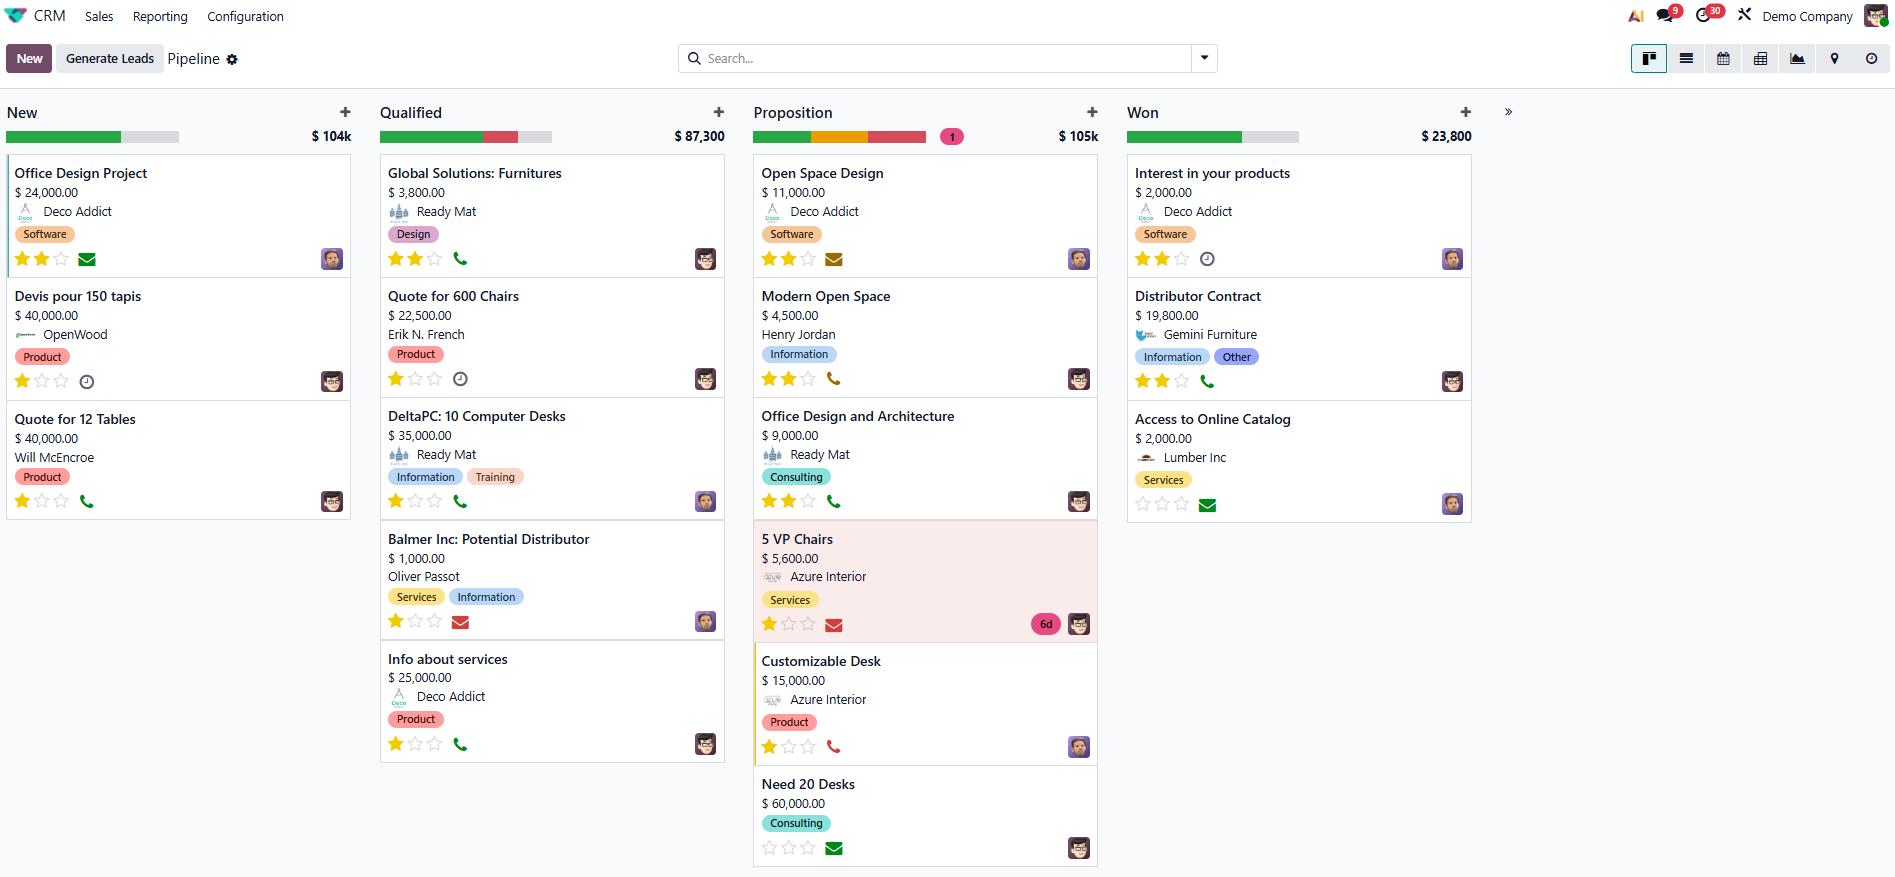The width and height of the screenshot is (1895, 877).
Task: Open the conversations messages icon with badge 9
Action: point(1665,16)
